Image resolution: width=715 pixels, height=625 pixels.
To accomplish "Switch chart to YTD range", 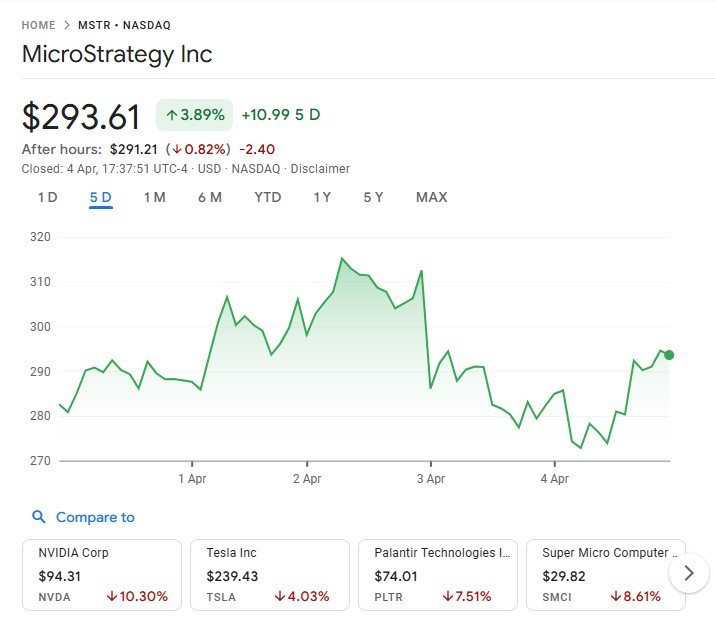I will pyautogui.click(x=267, y=197).
